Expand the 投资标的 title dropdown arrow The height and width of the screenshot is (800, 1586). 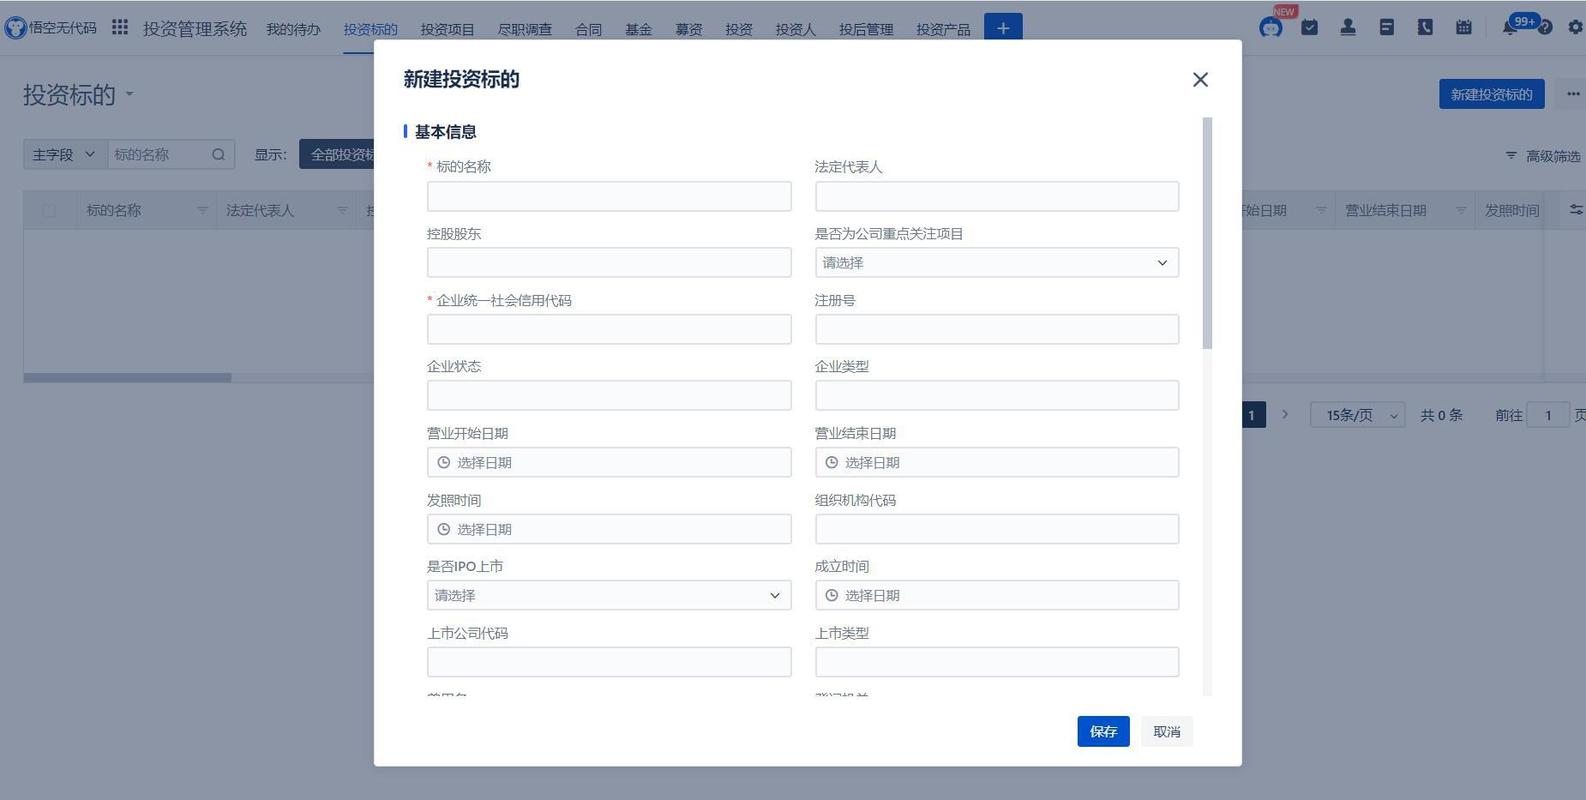tap(129, 95)
